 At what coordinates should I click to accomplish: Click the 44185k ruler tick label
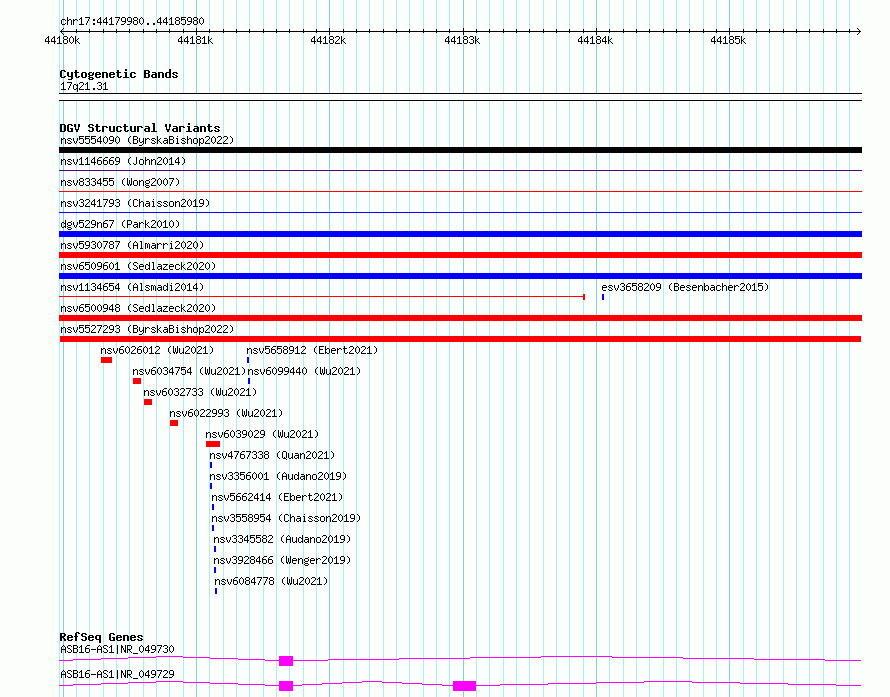[x=728, y=40]
